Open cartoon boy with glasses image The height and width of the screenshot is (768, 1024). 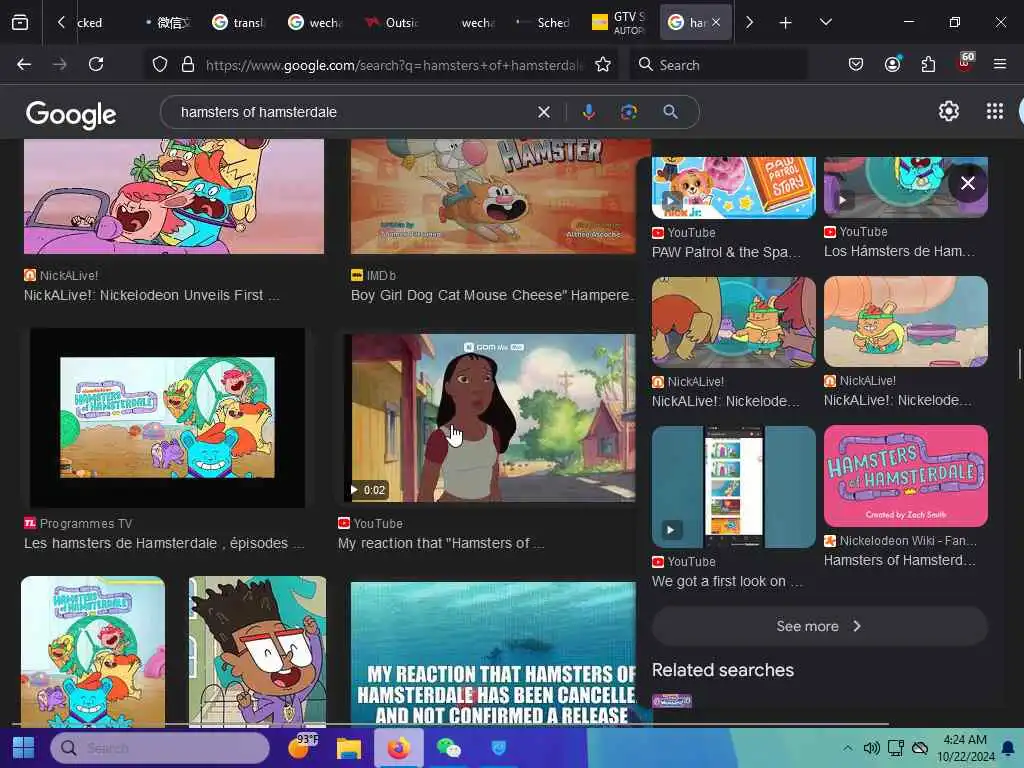pos(257,651)
